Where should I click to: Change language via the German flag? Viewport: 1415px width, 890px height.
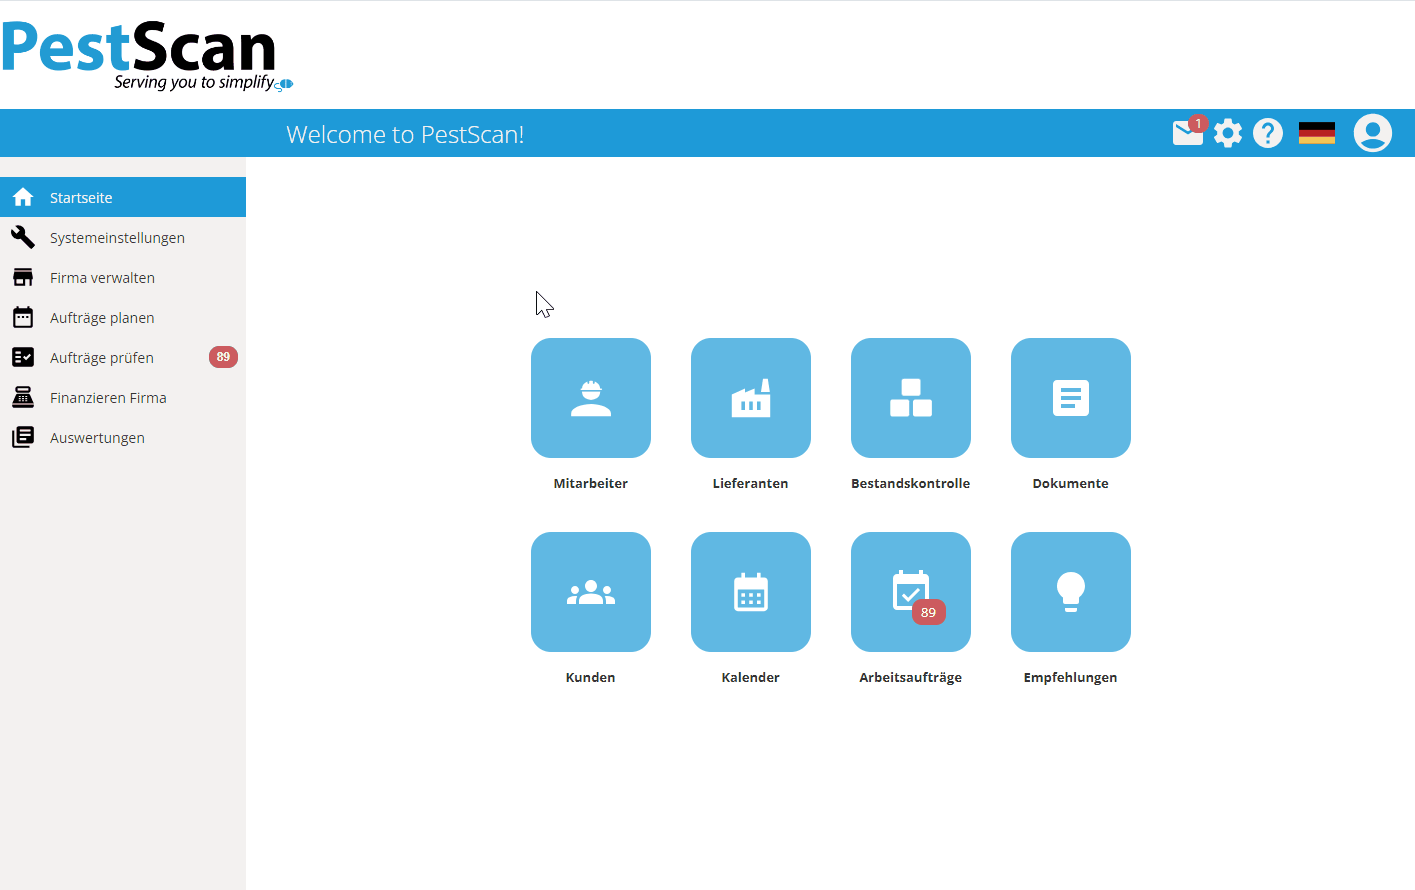(1317, 133)
